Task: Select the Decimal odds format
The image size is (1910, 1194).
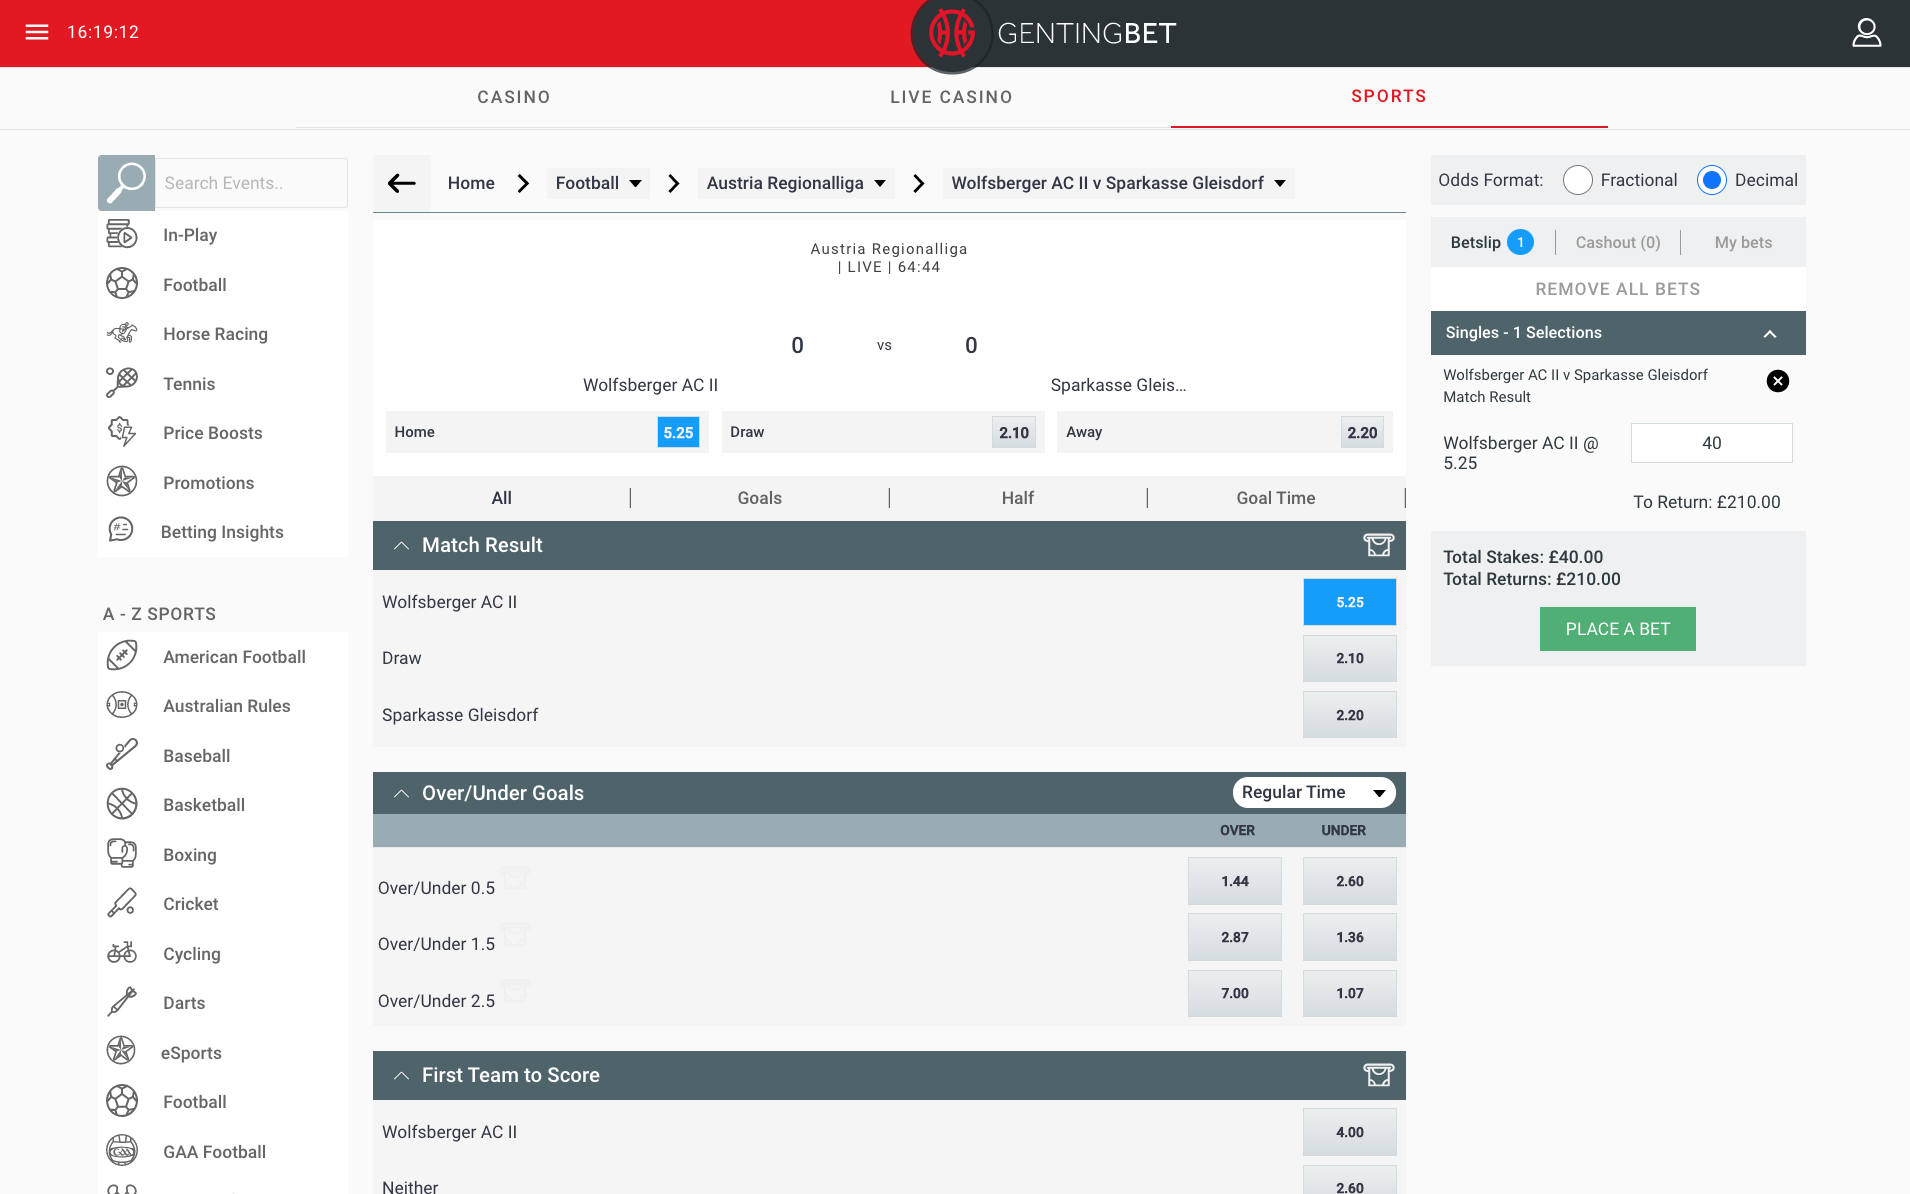Action: [x=1712, y=180]
